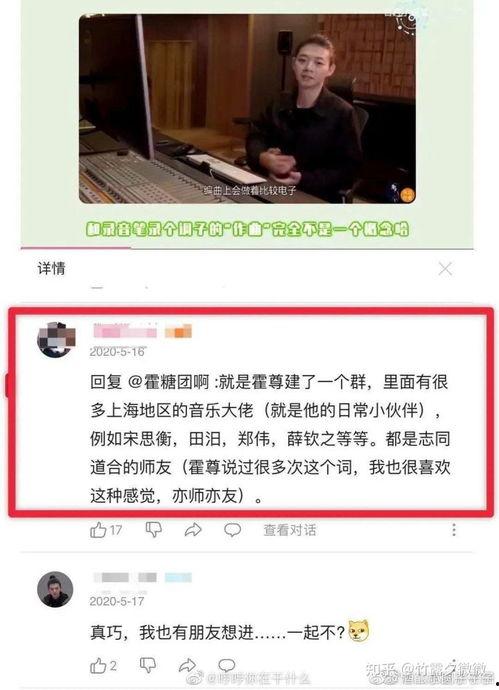This screenshot has width=499, height=690.
Task: Share the 2020-5-17 comment
Action: pos(187,665)
